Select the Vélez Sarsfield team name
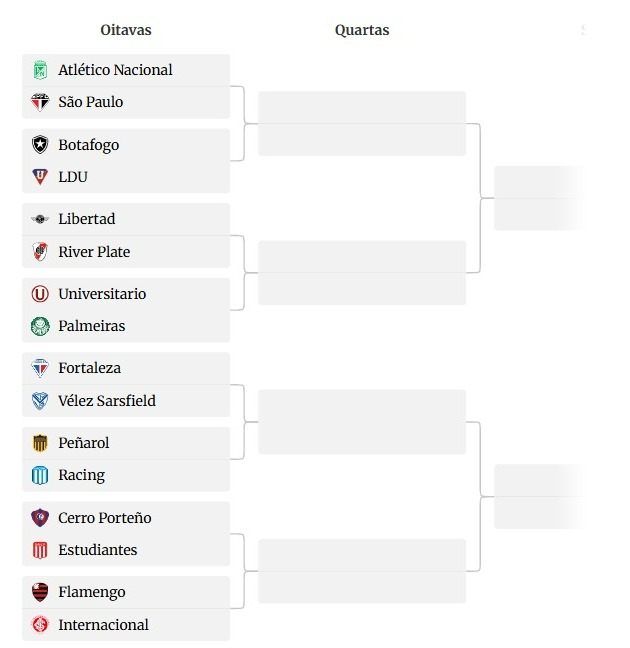Image resolution: width=630 pixels, height=648 pixels. coord(107,401)
